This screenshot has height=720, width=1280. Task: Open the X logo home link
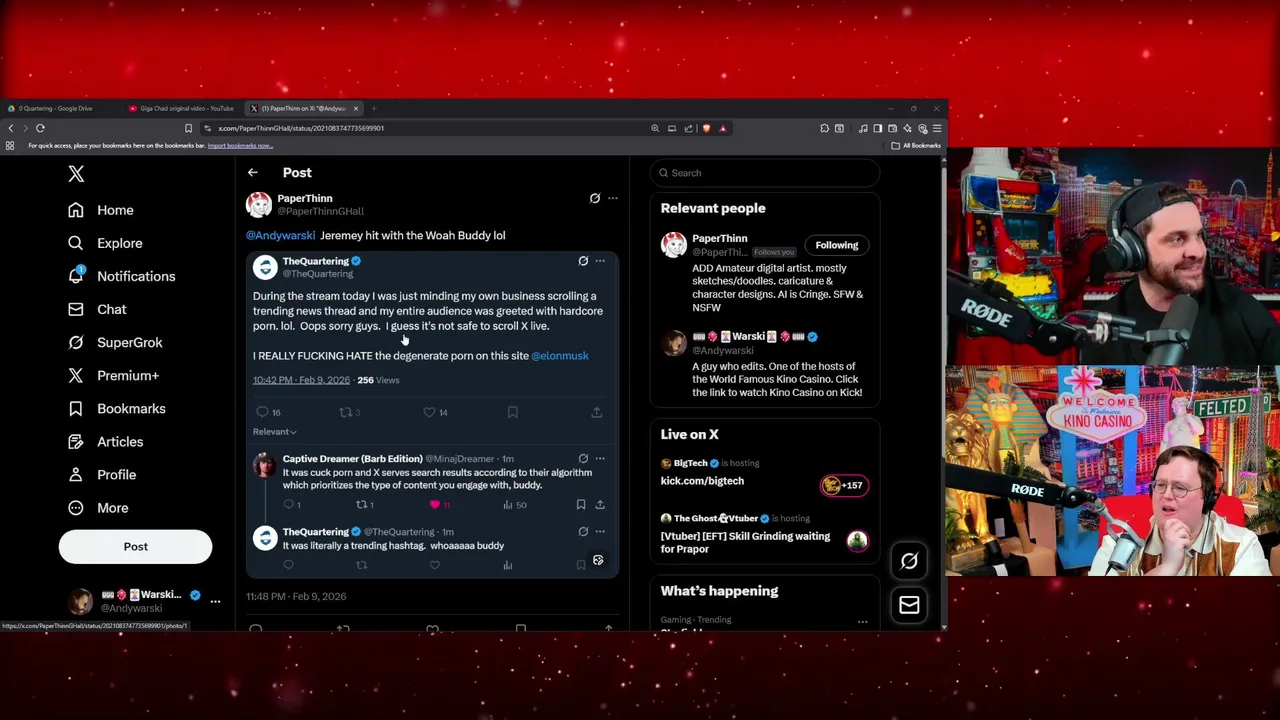[x=76, y=174]
